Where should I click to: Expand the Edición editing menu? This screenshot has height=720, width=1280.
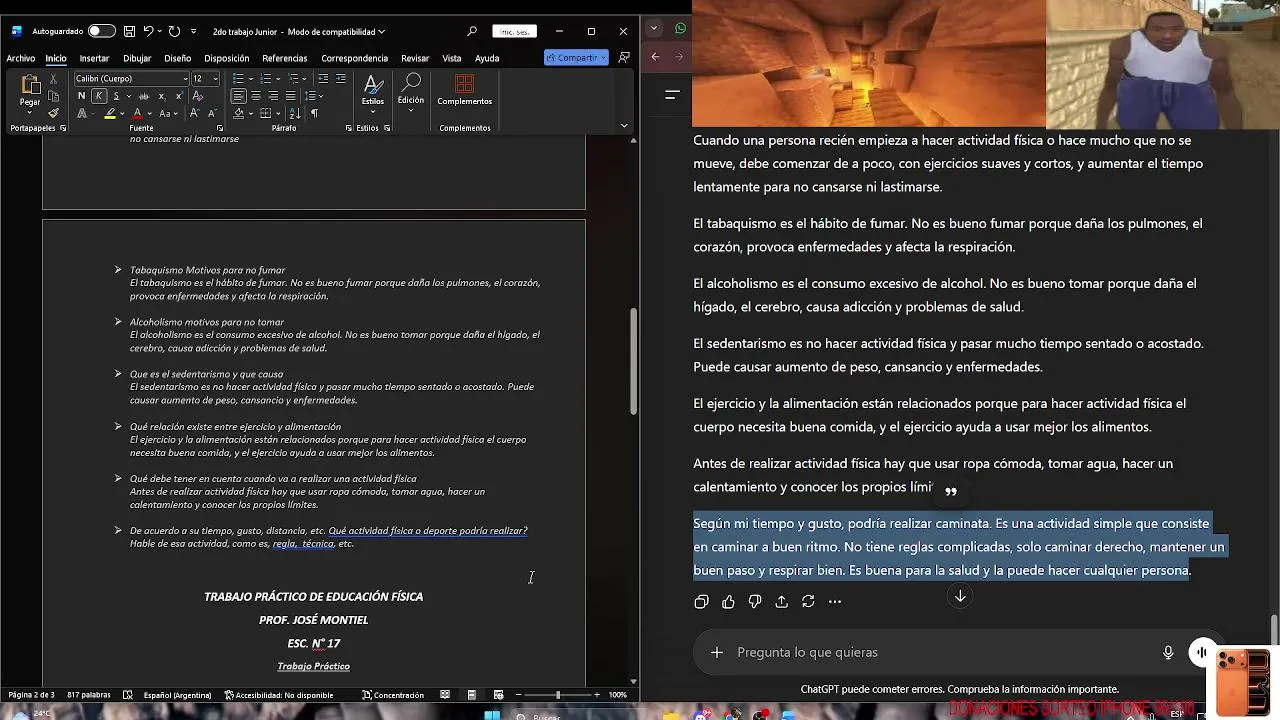pyautogui.click(x=411, y=92)
